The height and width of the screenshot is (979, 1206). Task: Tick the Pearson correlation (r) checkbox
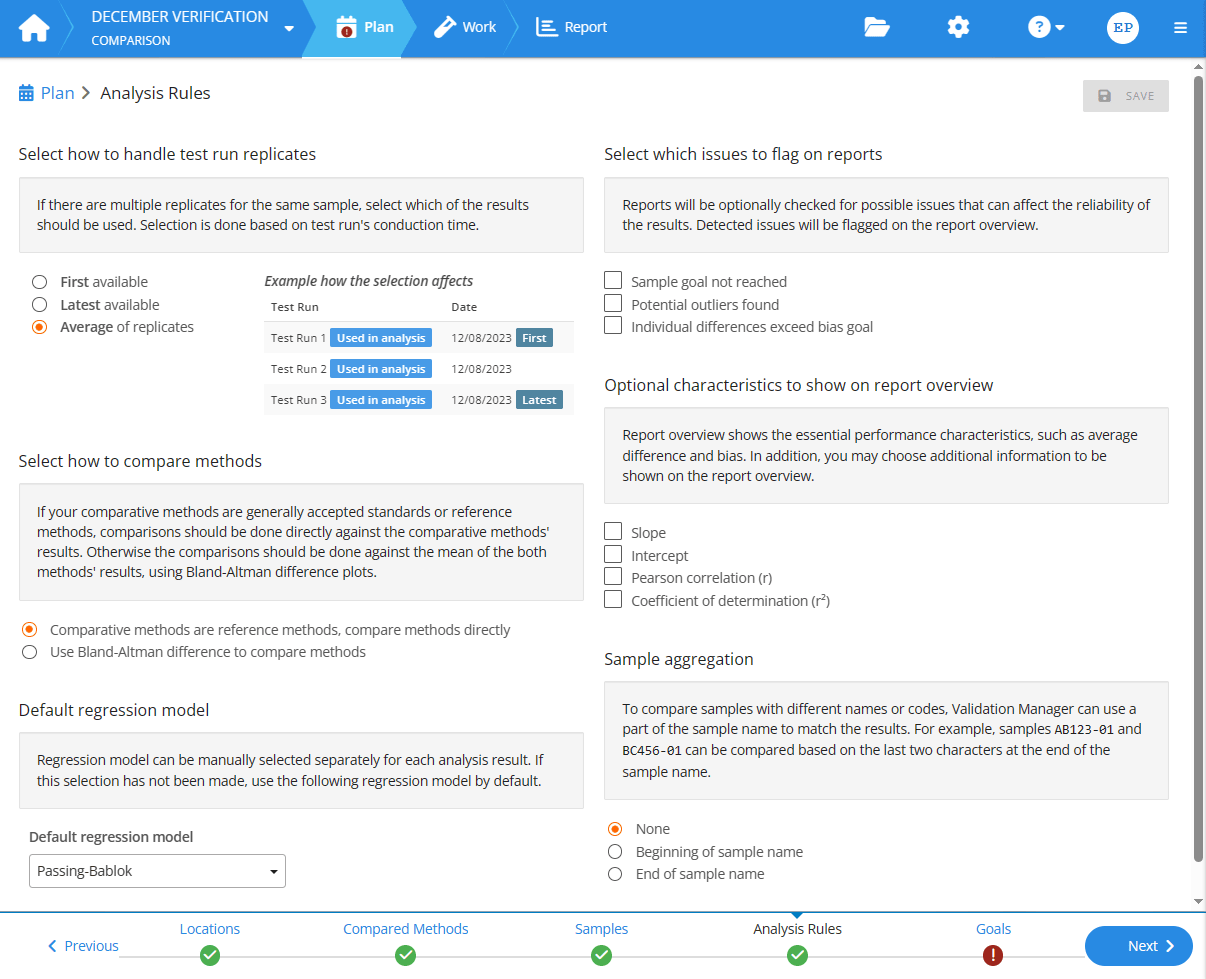613,577
